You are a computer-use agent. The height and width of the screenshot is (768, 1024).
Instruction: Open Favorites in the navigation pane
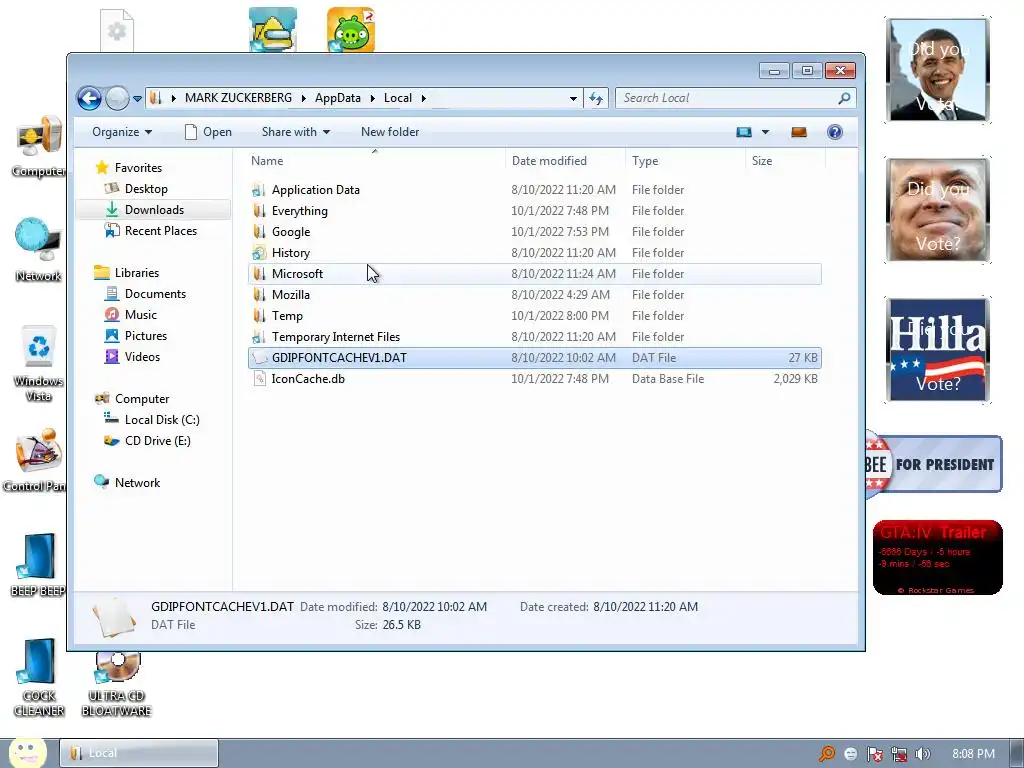tap(129, 168)
